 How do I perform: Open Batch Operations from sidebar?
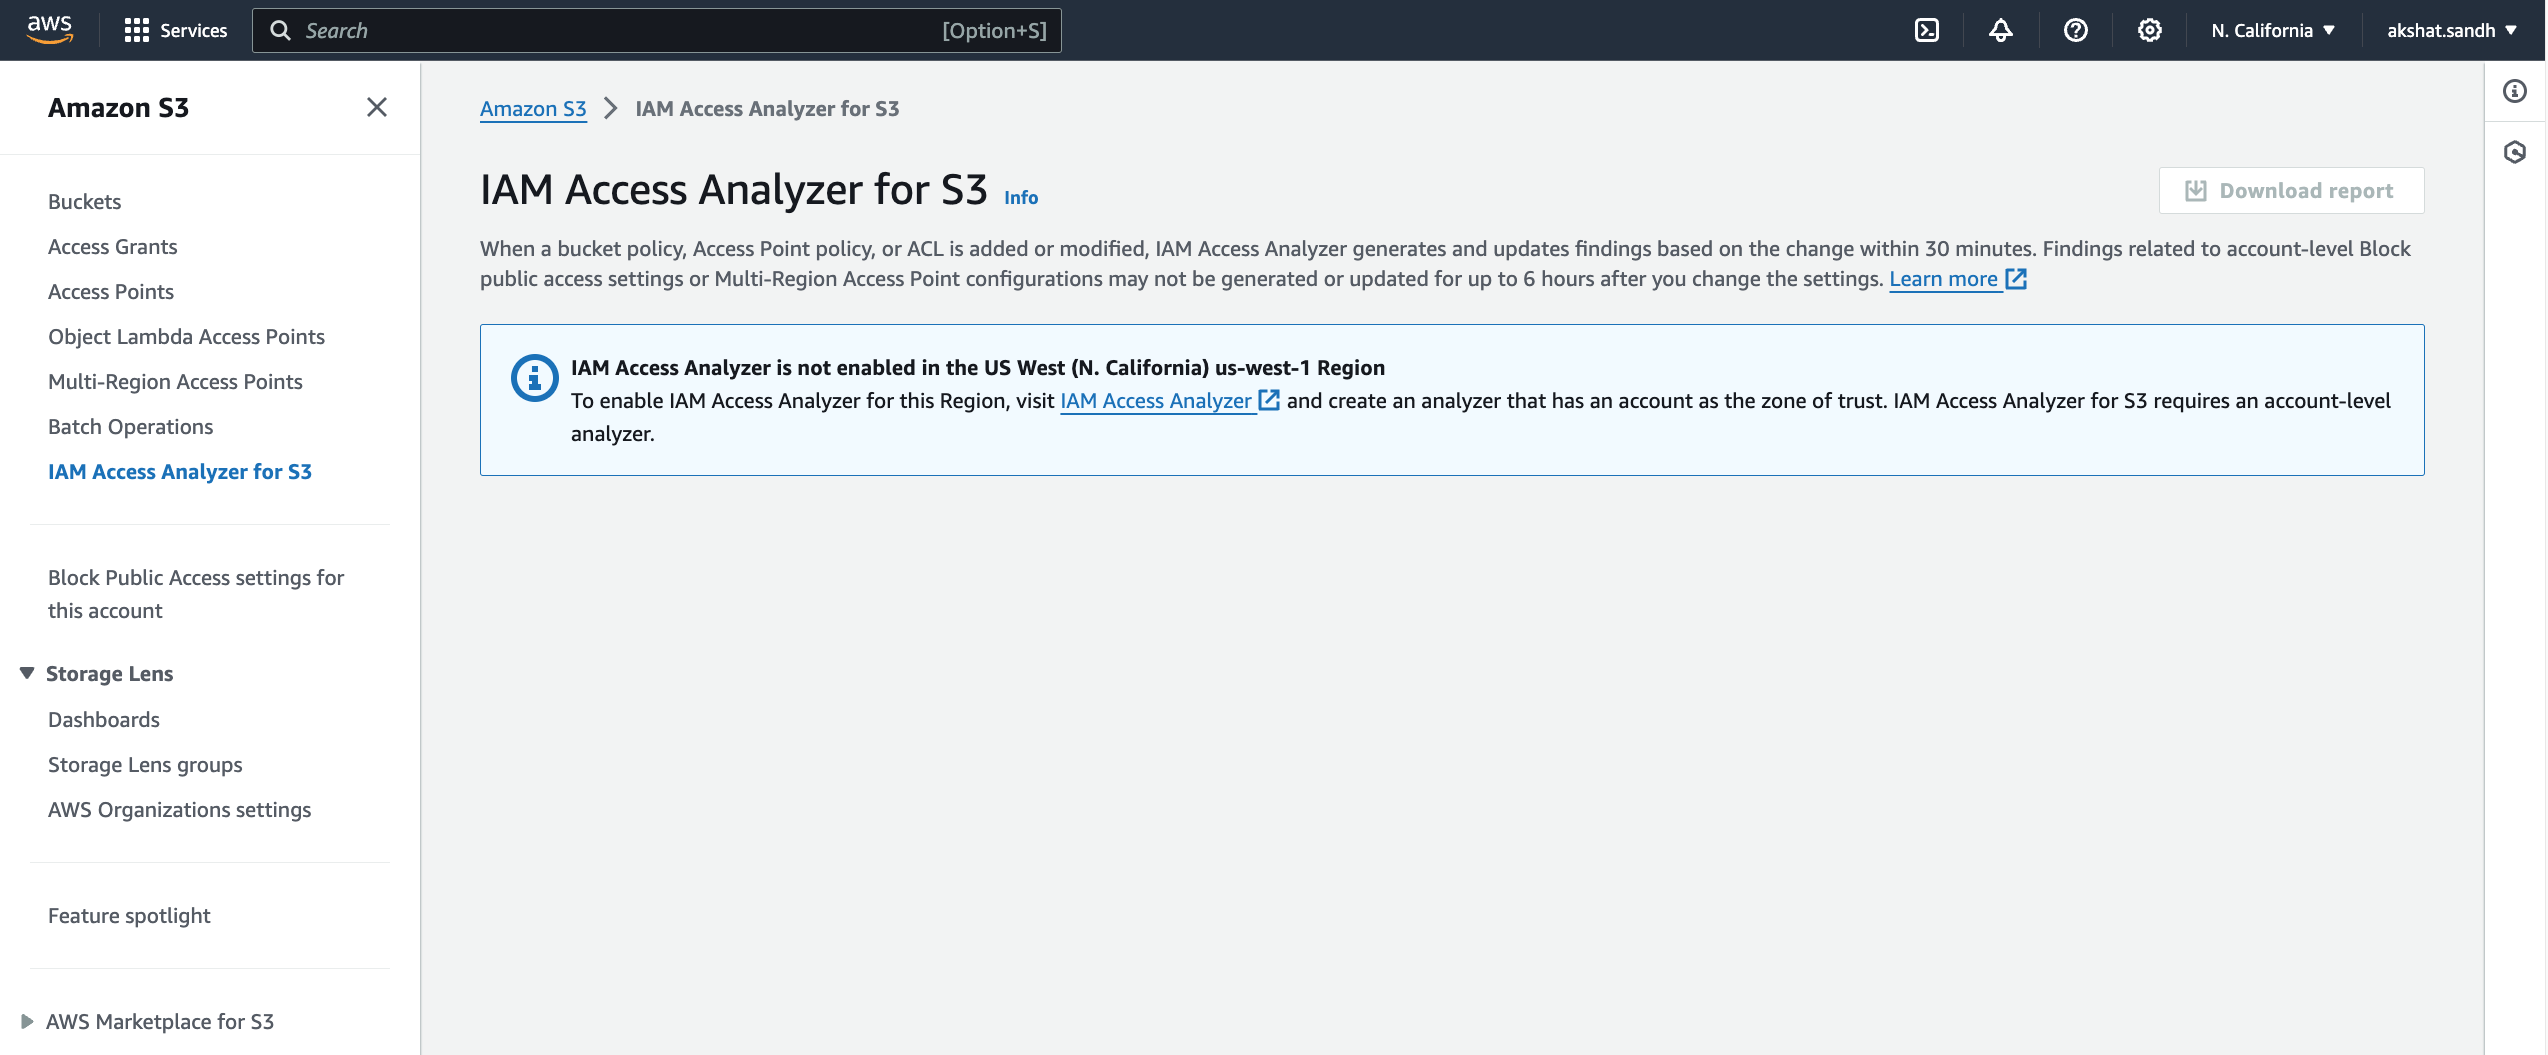click(130, 426)
